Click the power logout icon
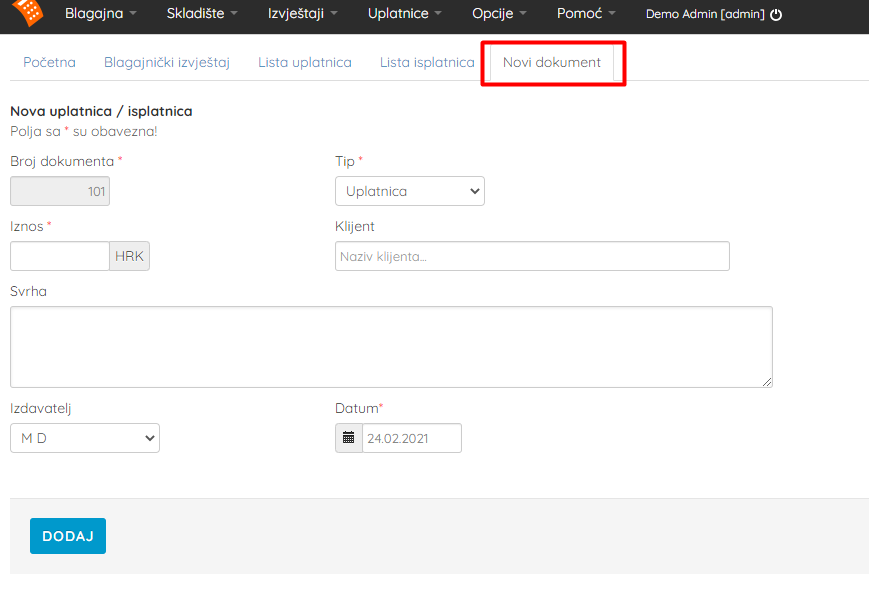 [x=776, y=14]
